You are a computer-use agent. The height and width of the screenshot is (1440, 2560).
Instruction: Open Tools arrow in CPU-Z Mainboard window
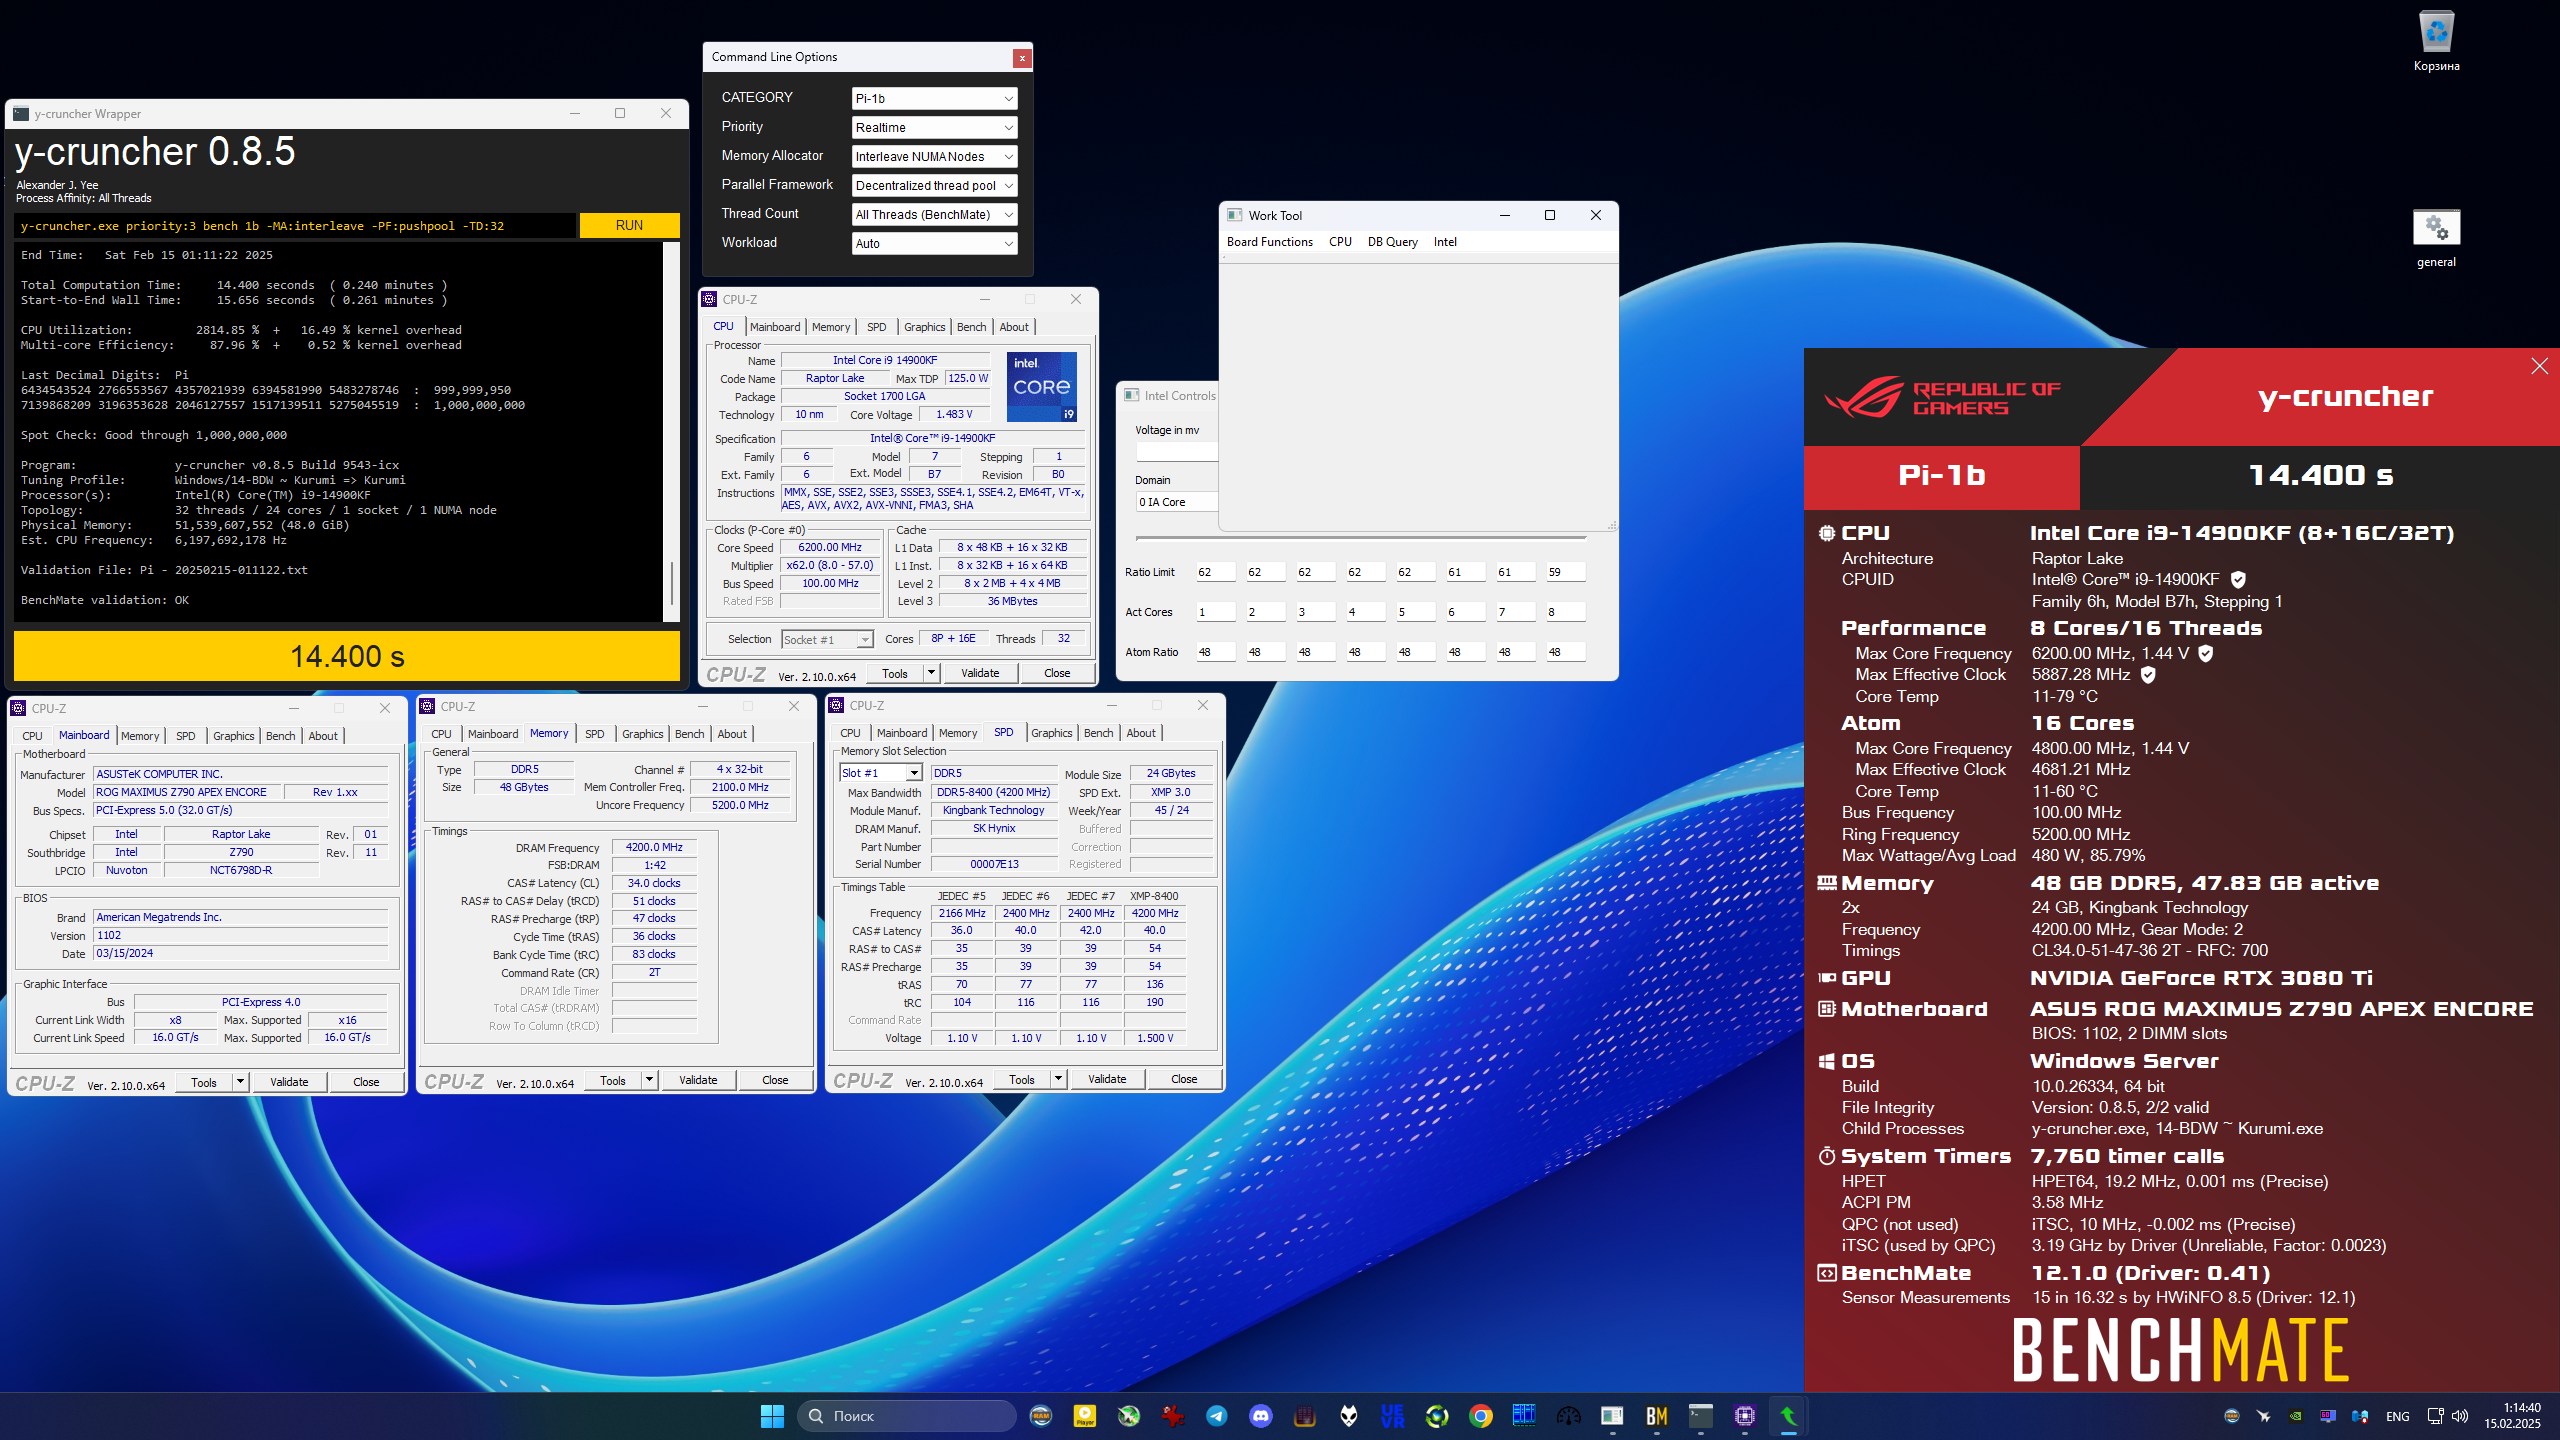coord(240,1082)
